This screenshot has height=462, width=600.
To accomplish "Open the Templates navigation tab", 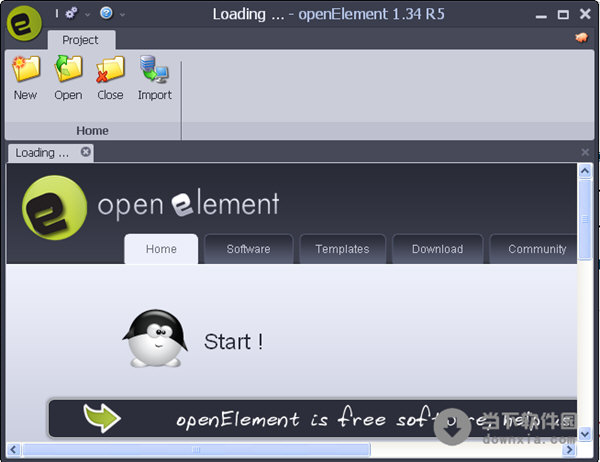I will [342, 249].
